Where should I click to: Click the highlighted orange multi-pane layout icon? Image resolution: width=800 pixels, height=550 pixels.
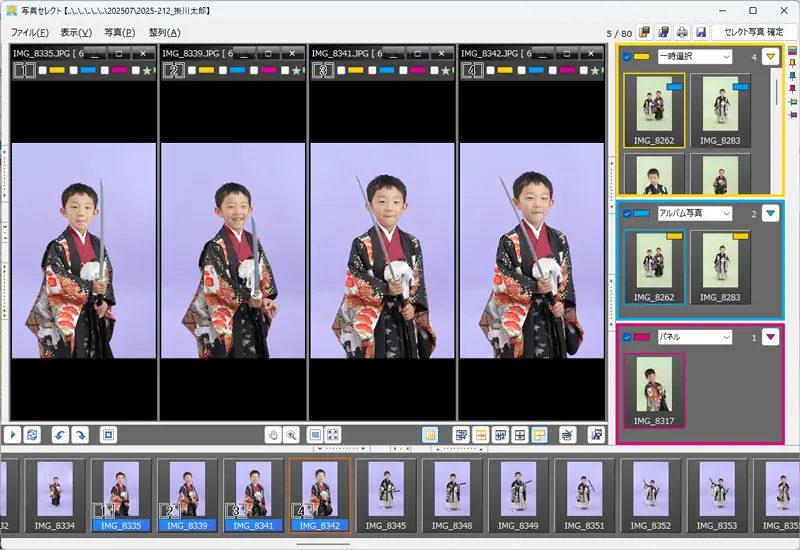click(x=539, y=435)
